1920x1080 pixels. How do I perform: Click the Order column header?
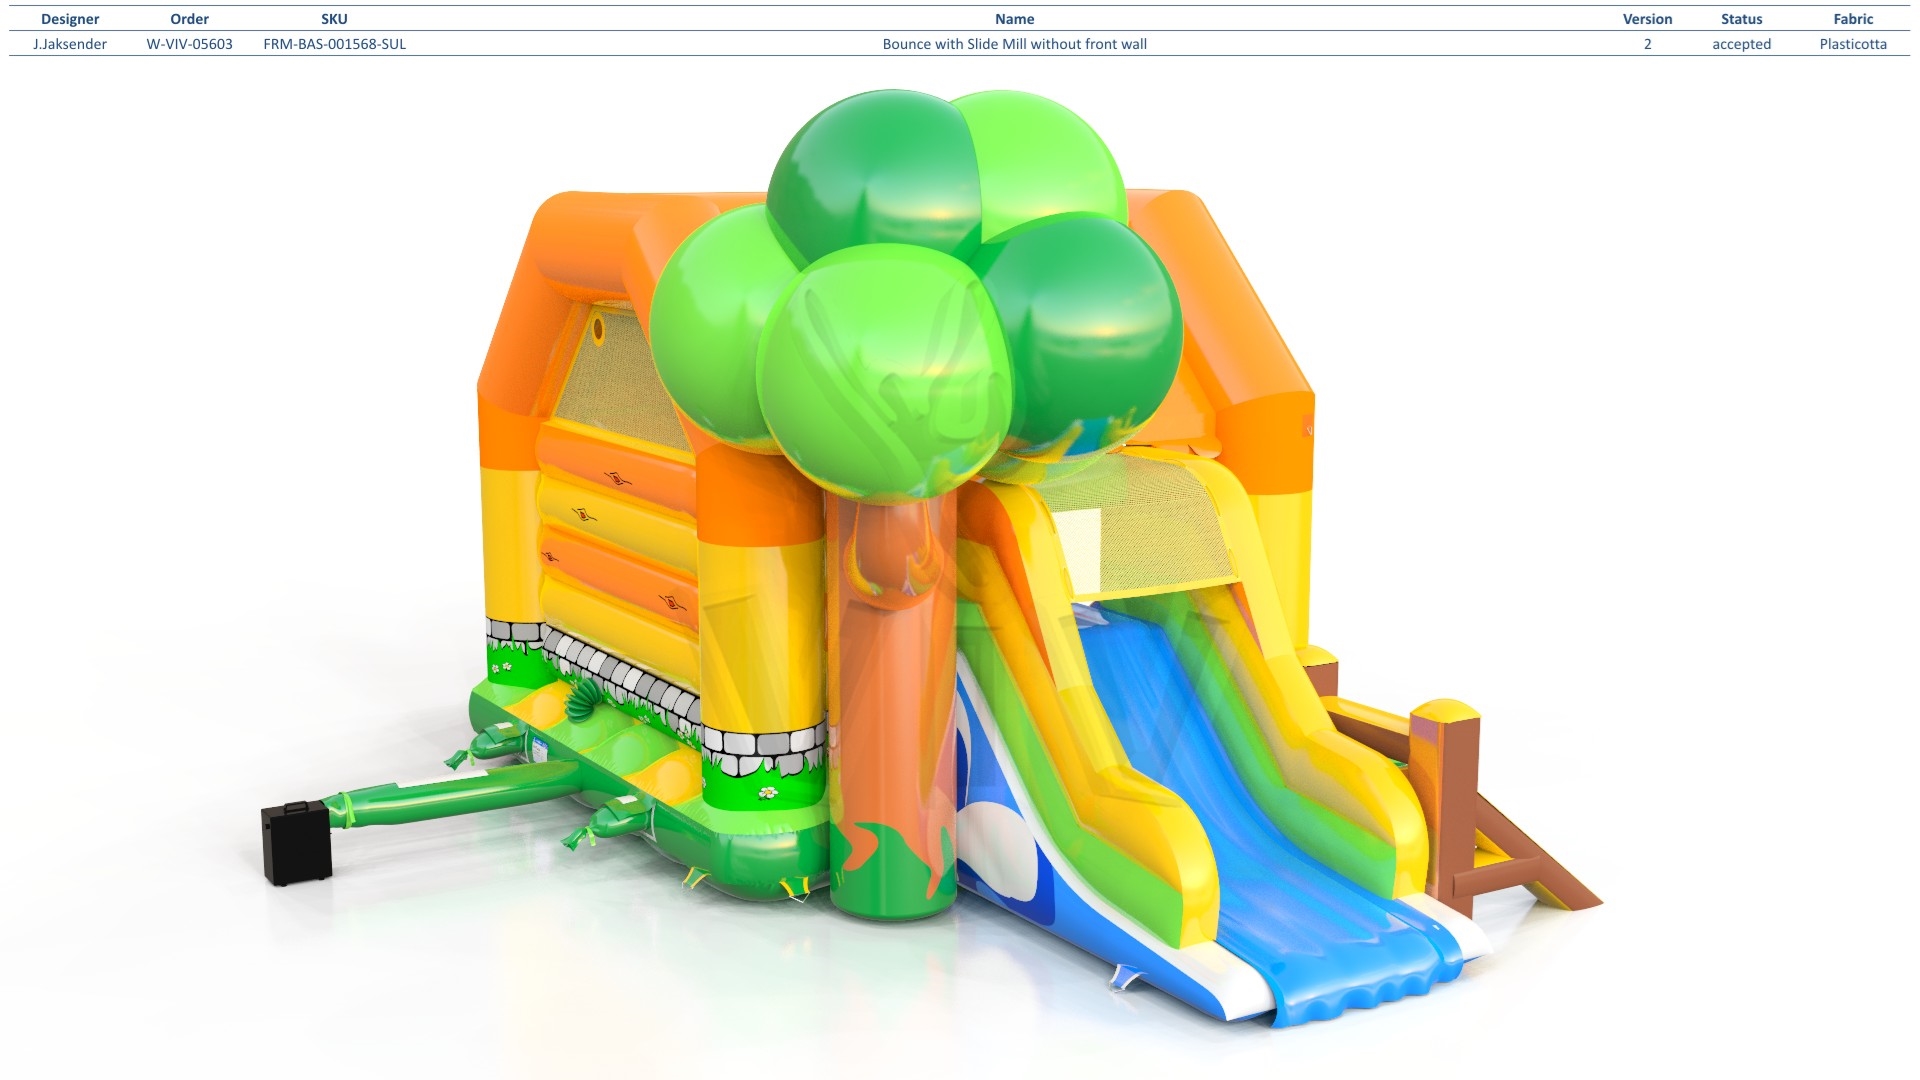coord(189,19)
